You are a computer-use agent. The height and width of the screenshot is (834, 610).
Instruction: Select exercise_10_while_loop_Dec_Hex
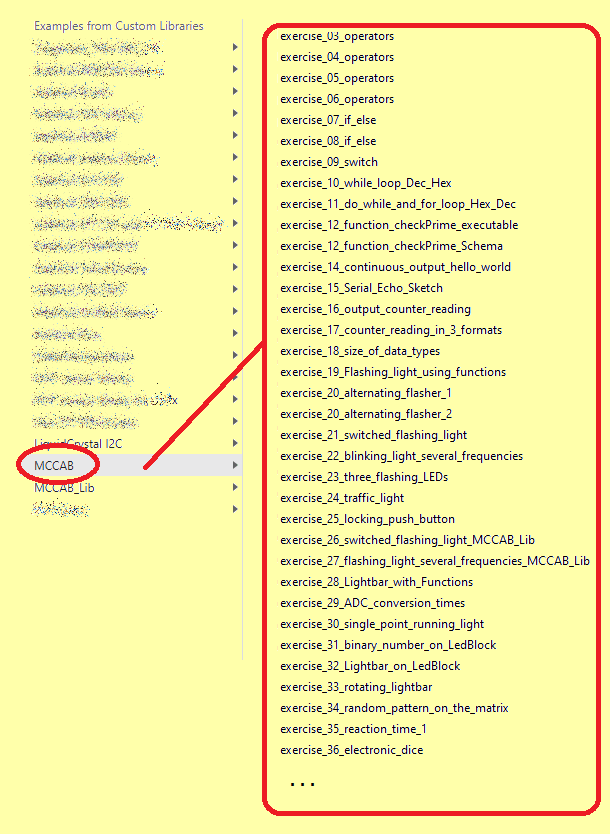point(366,183)
